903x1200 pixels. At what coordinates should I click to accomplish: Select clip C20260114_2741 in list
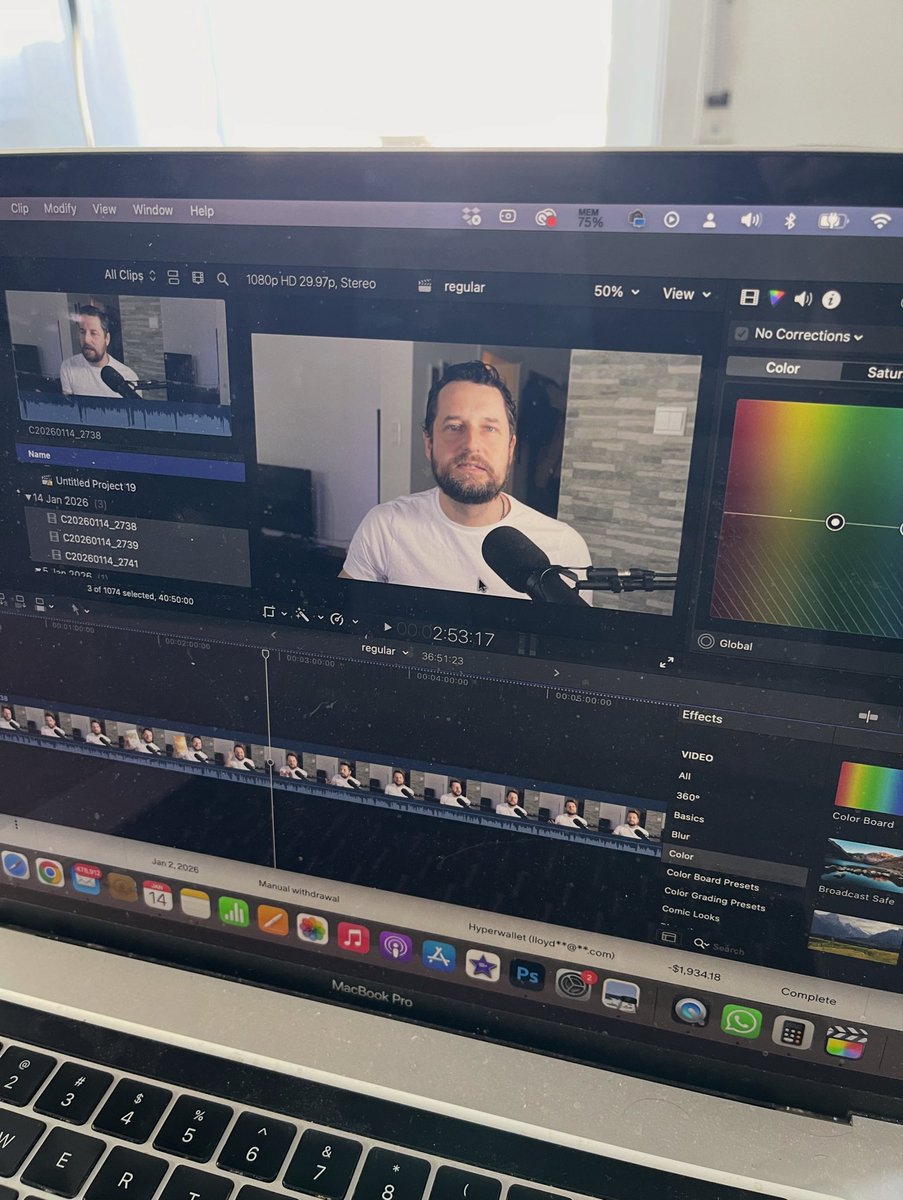pos(103,559)
